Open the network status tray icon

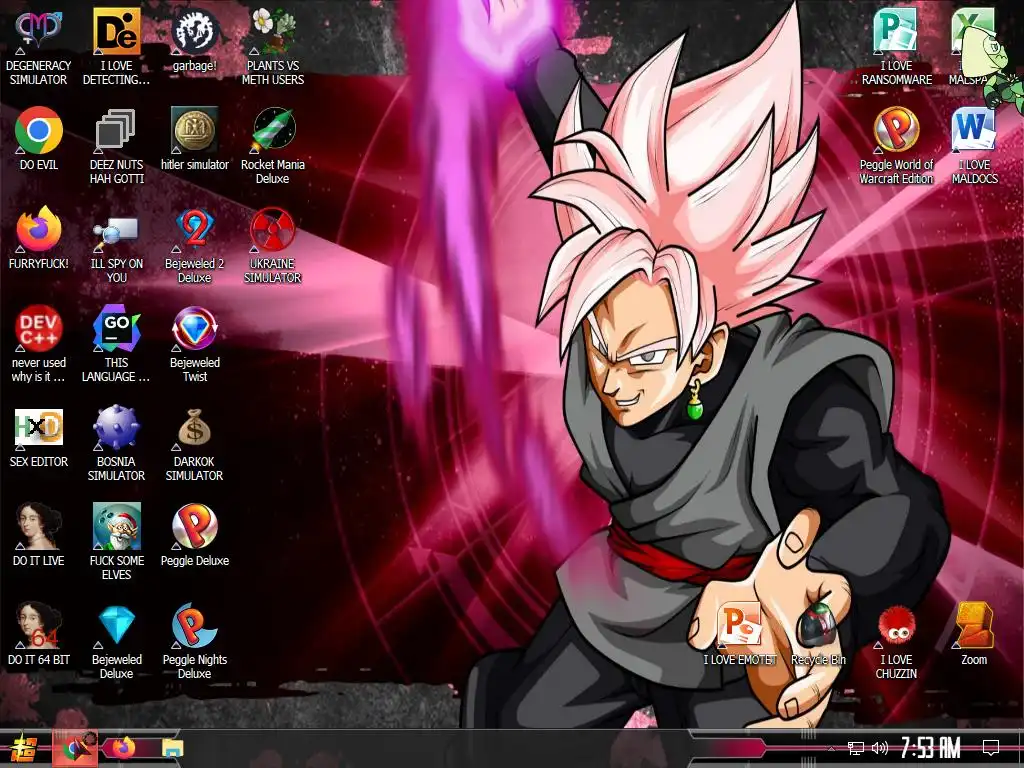point(856,748)
